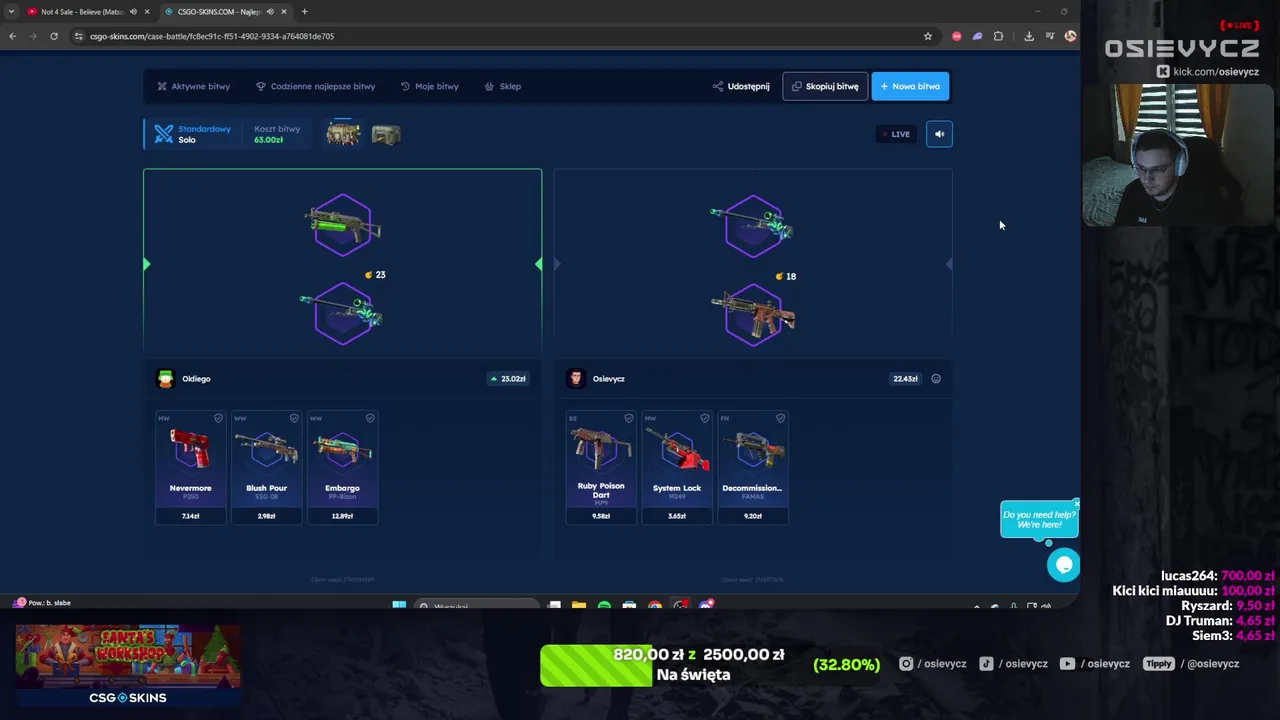Open Codzienne najlepsze bitwy section
Viewport: 1280px width, 720px height.
(x=316, y=86)
